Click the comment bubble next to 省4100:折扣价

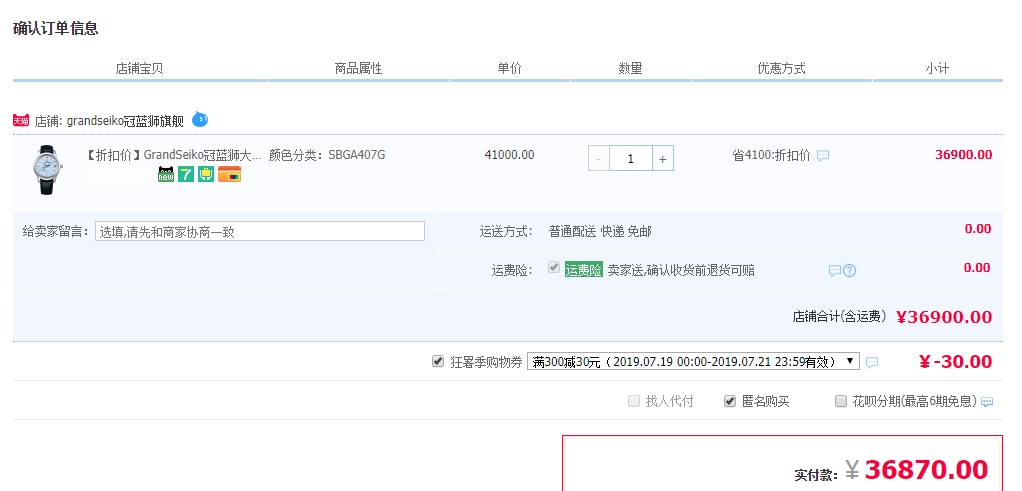[823, 156]
